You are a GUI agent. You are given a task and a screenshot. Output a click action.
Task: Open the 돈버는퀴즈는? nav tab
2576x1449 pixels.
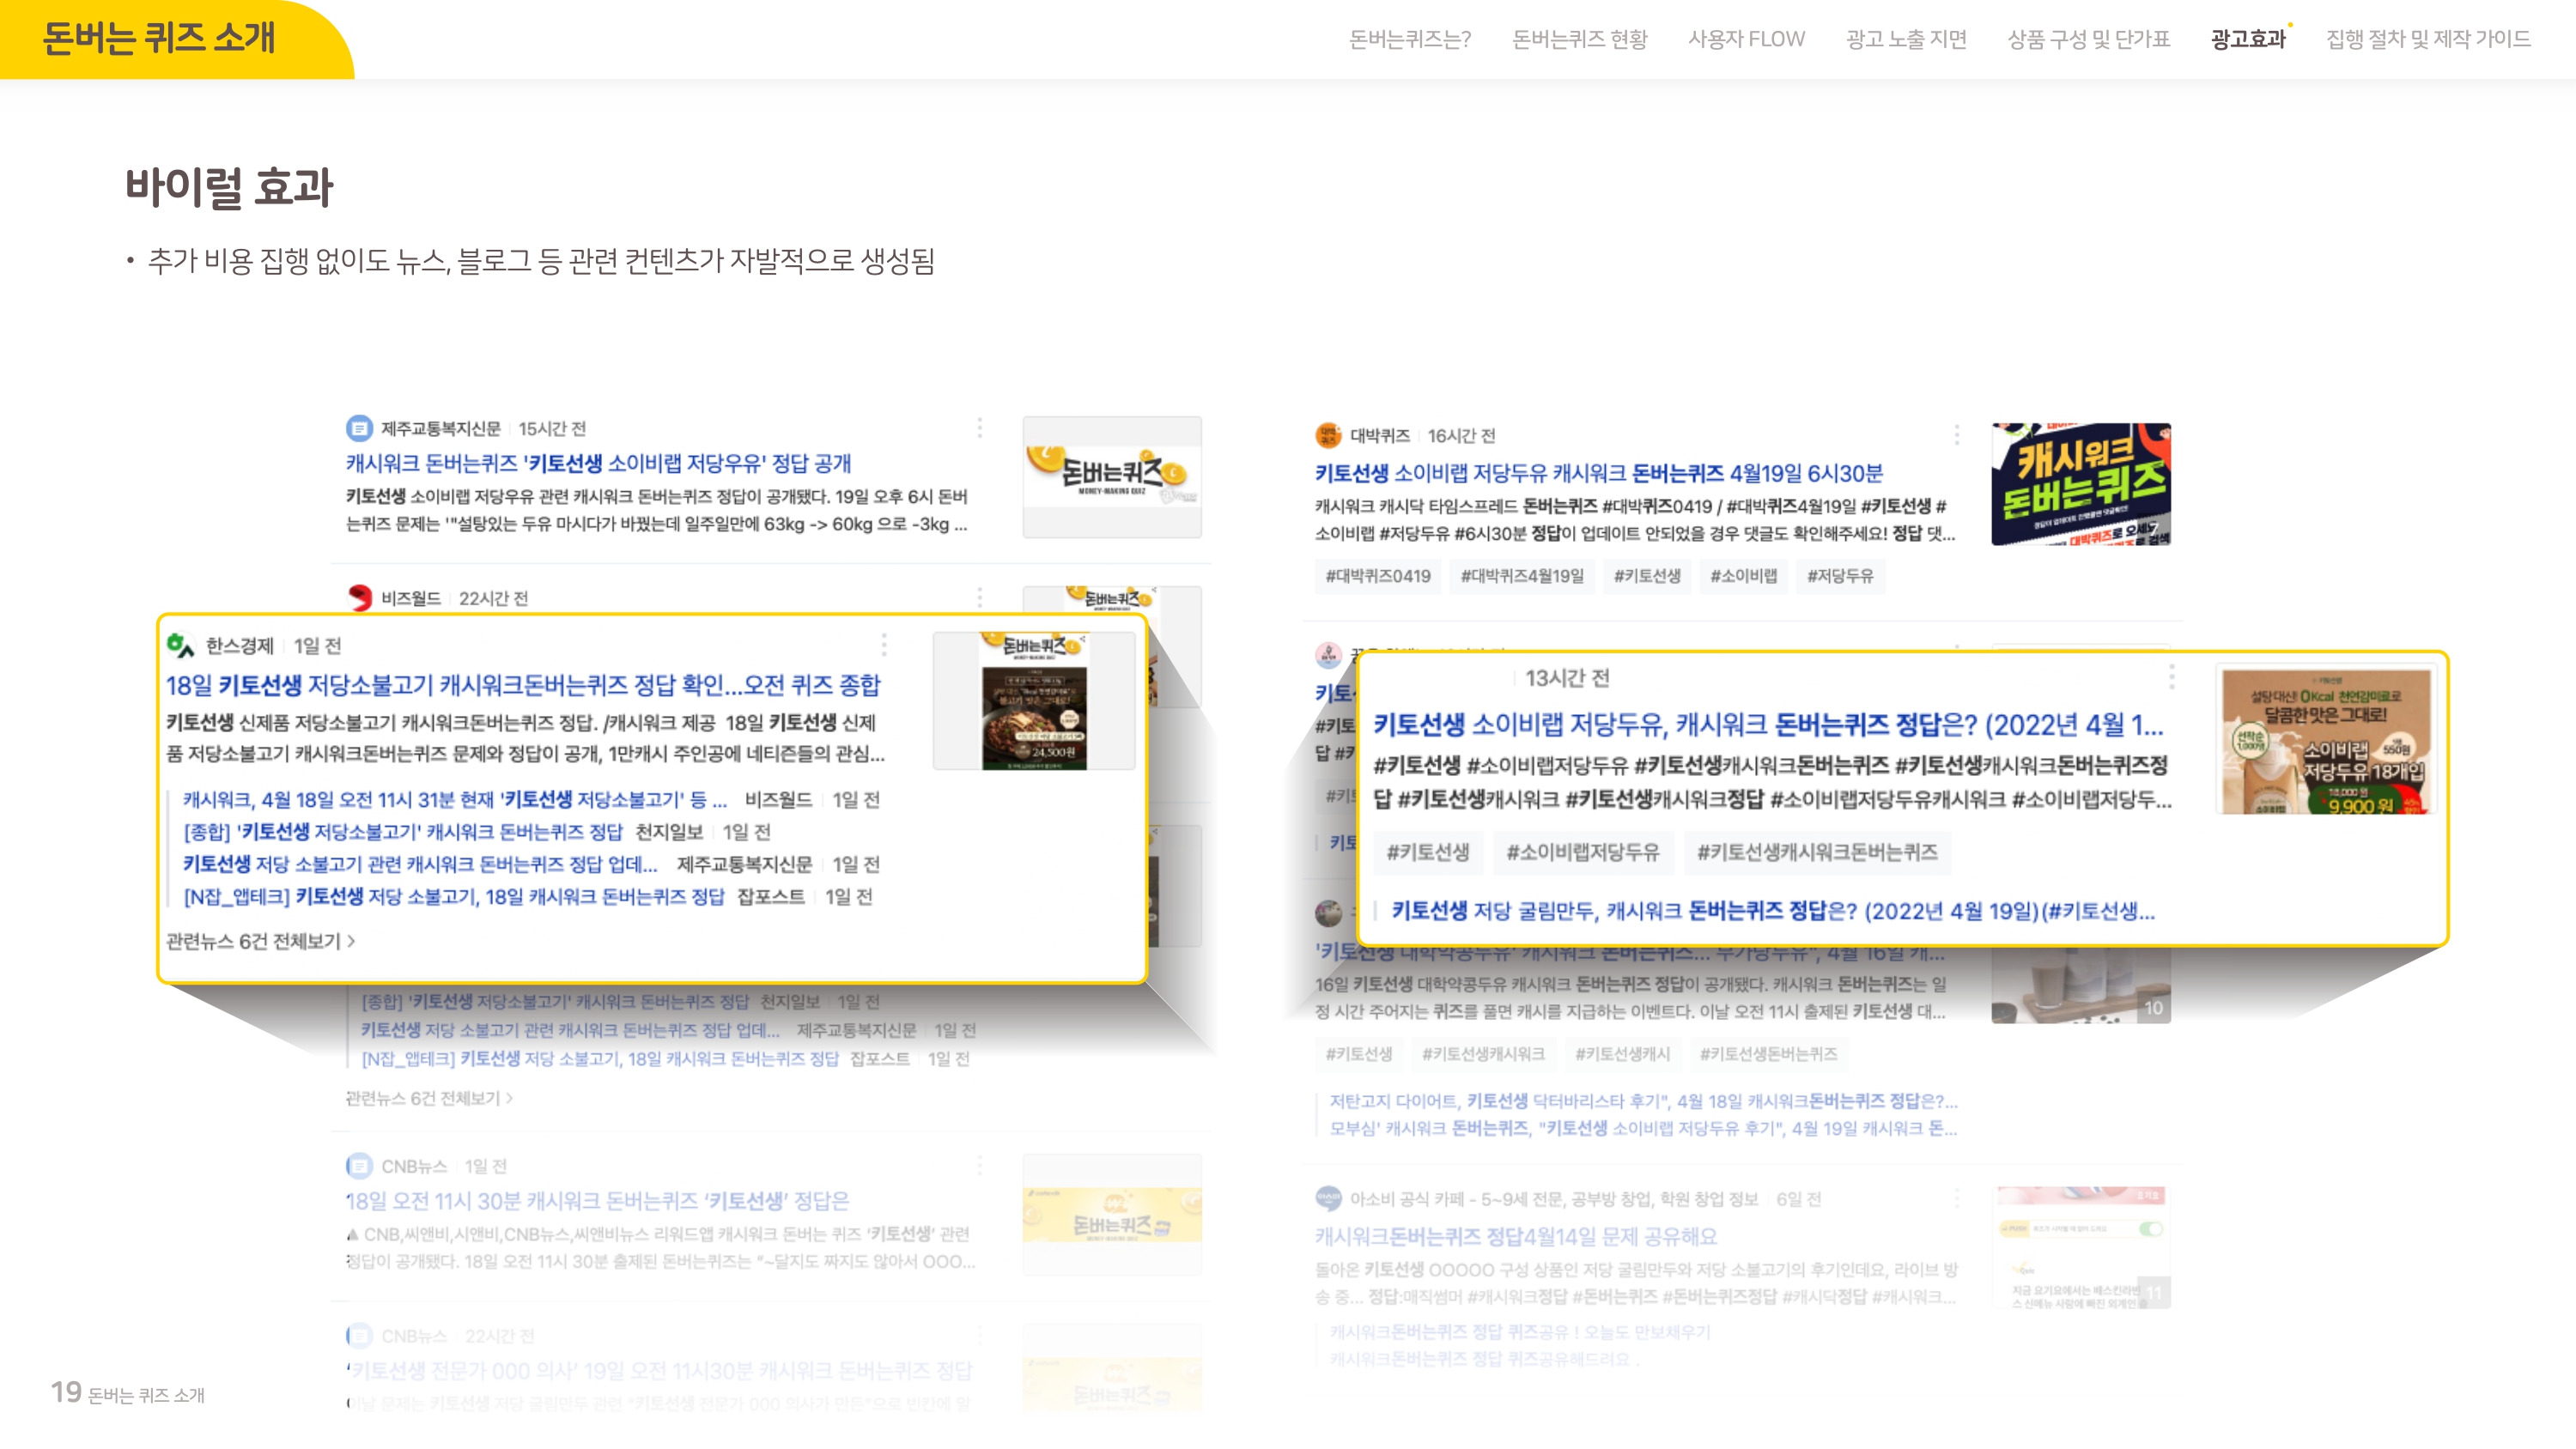point(1409,39)
